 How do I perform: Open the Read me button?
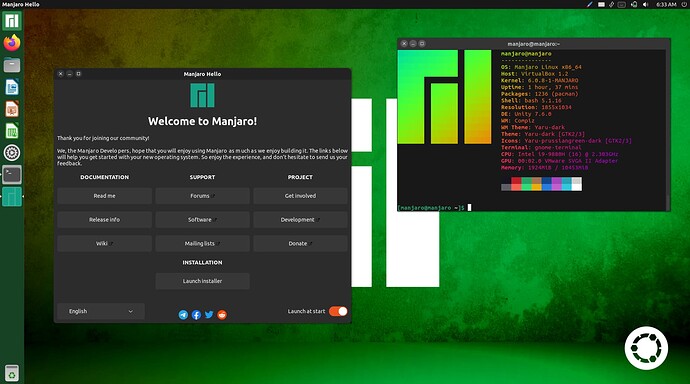pyautogui.click(x=104, y=196)
